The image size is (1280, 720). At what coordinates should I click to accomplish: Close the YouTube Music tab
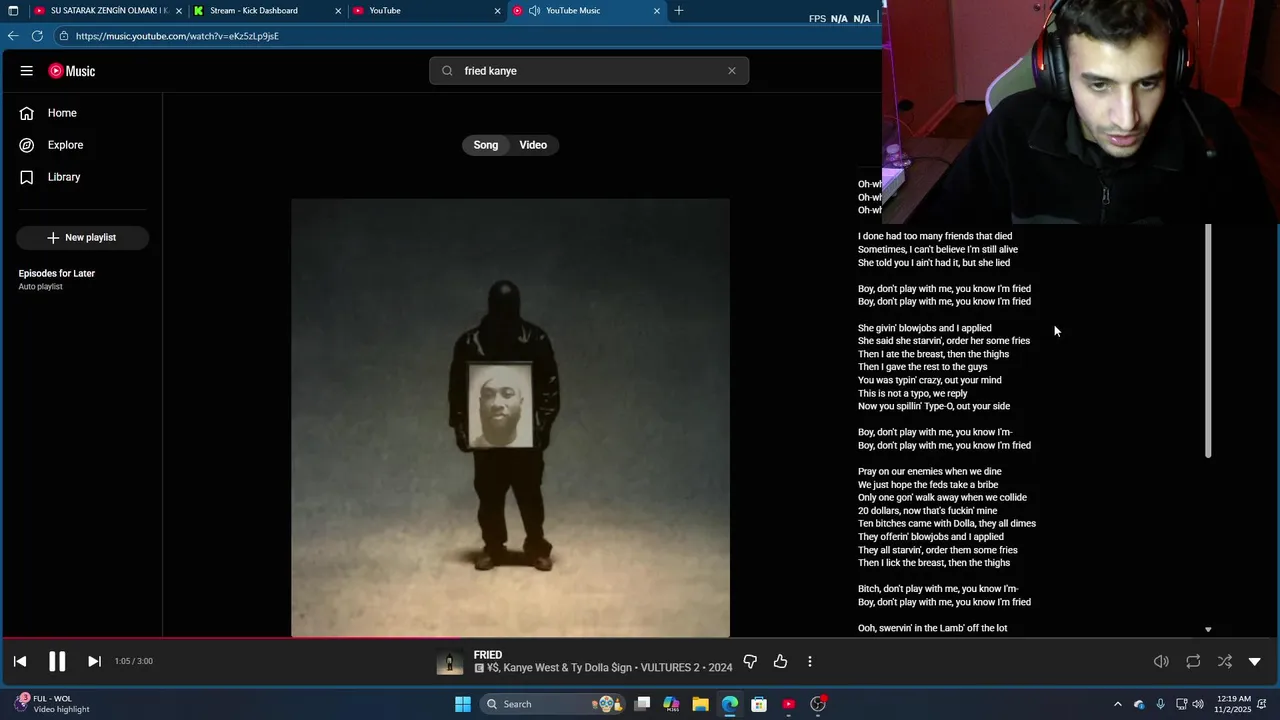[657, 11]
